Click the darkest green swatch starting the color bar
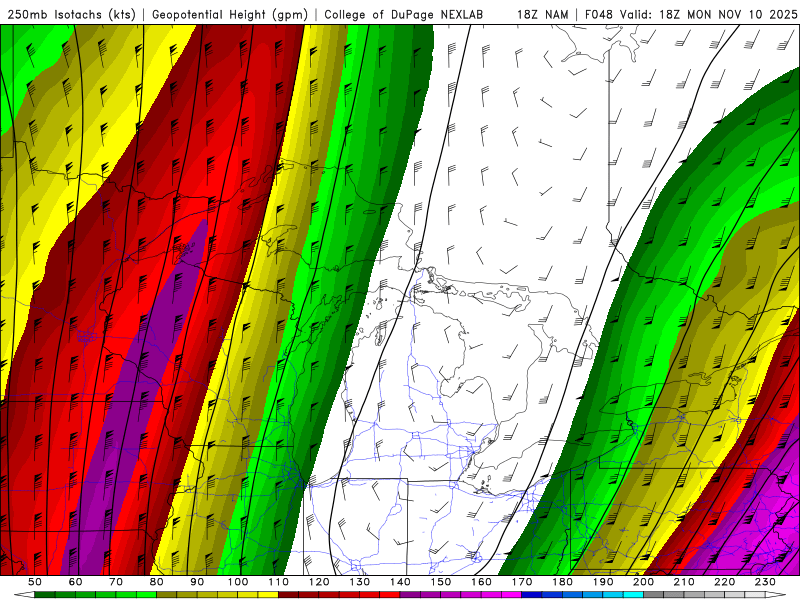This screenshot has width=800, height=600. 45,594
